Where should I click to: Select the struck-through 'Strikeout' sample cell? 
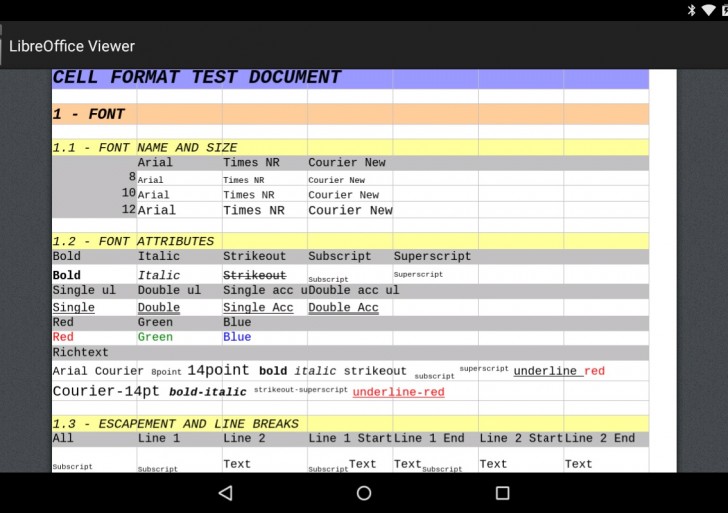pyautogui.click(x=254, y=275)
